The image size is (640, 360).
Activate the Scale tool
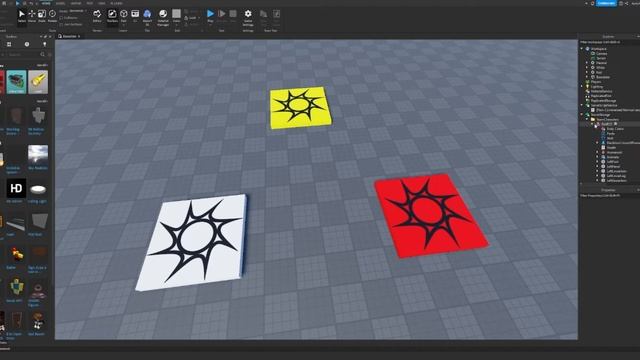coord(42,16)
